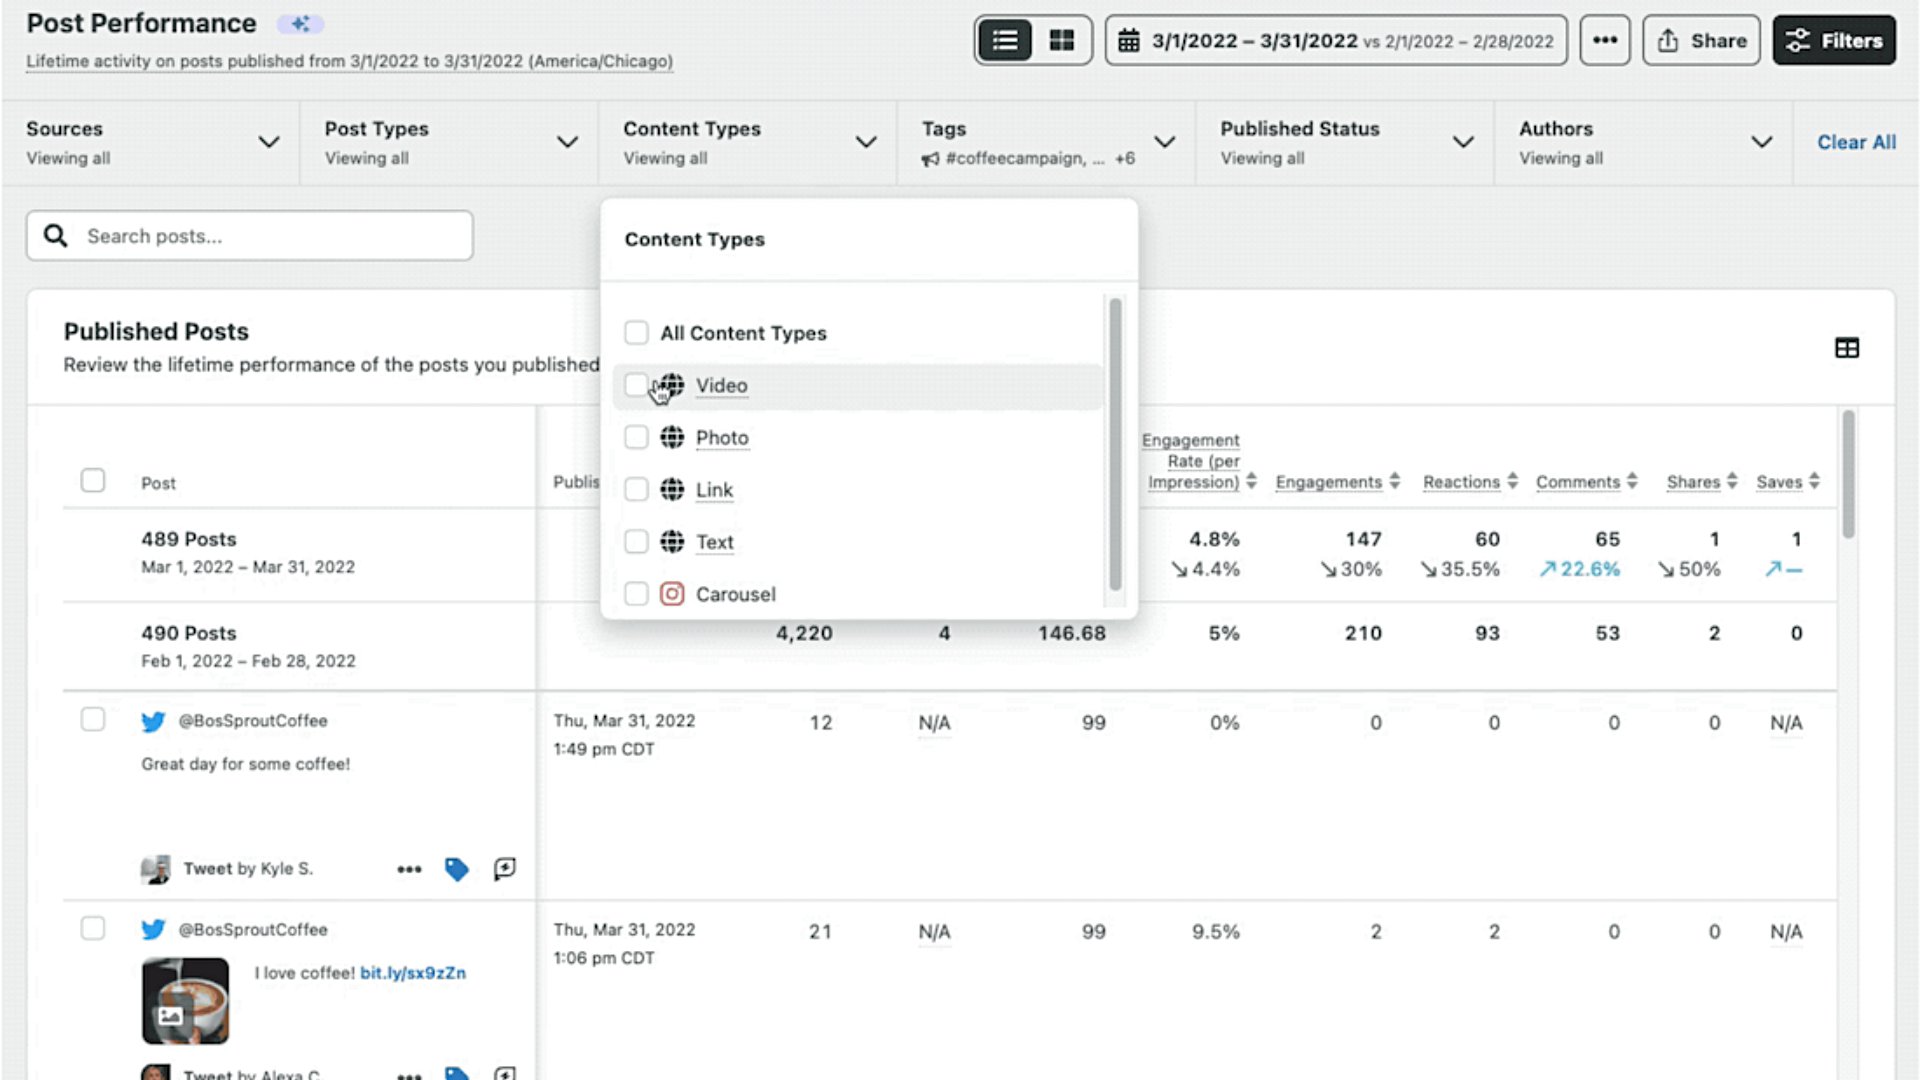Click the sparkle icon next to Post Performance
The width and height of the screenshot is (1920, 1080).
(x=300, y=24)
